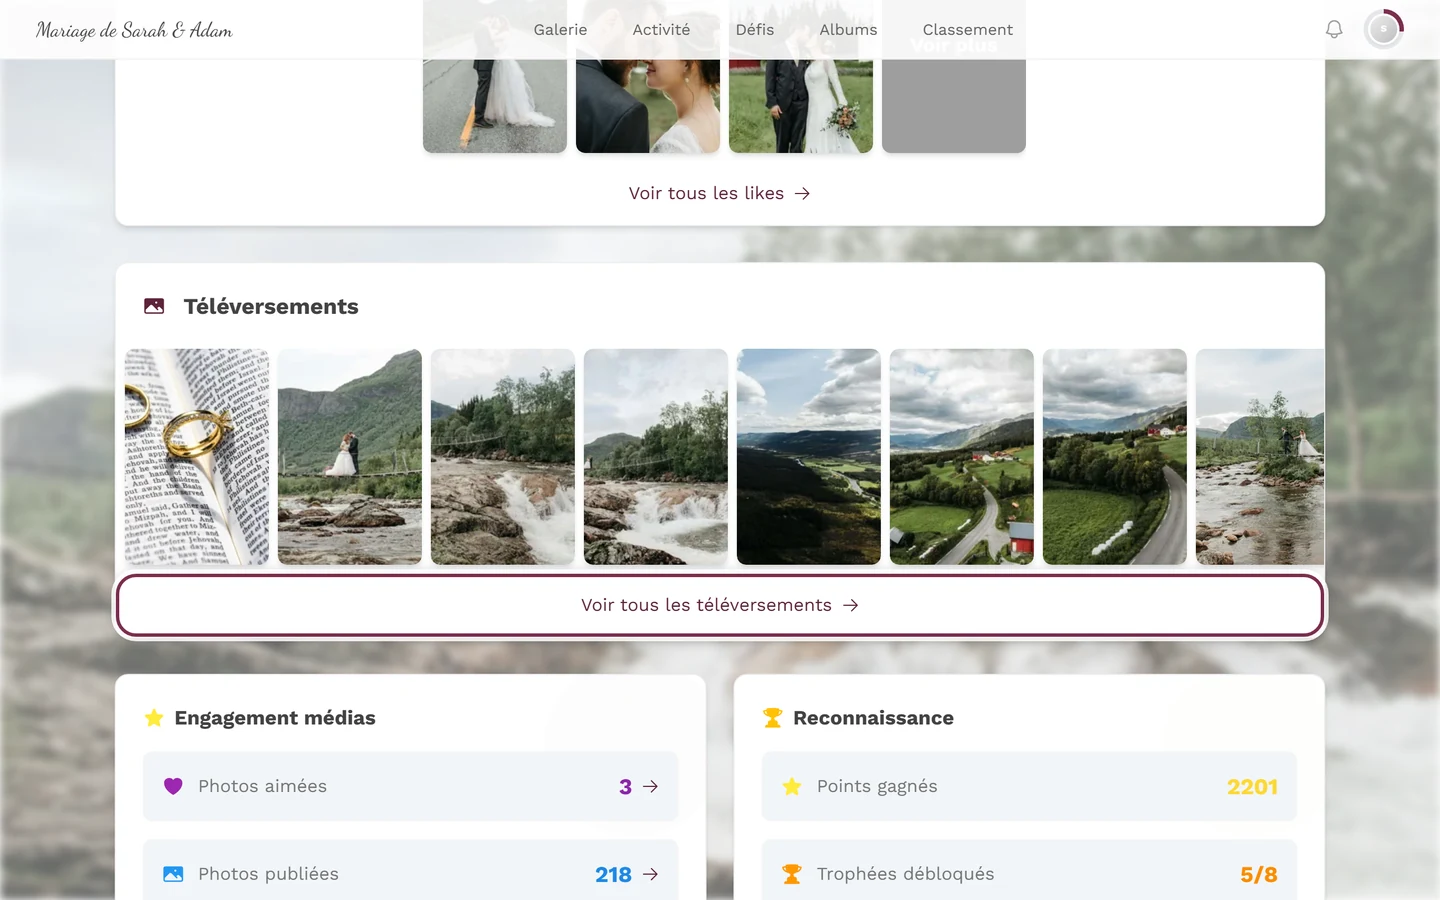Click the trophy icon beside Reconnaissance

[x=772, y=718]
